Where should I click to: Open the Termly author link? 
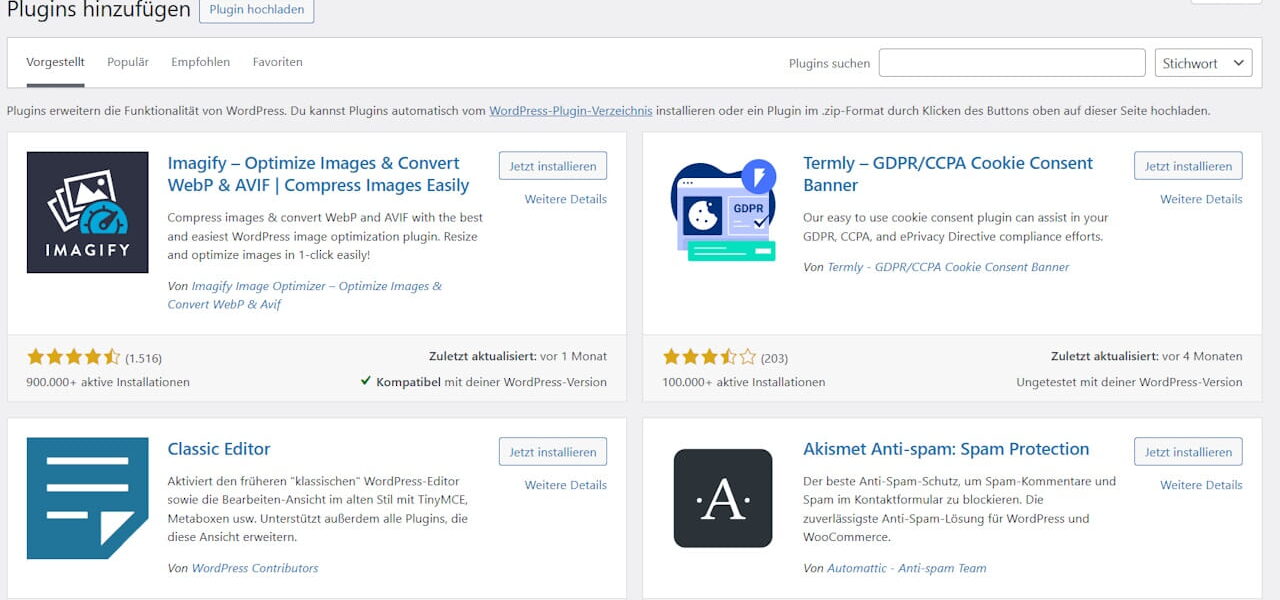[948, 267]
